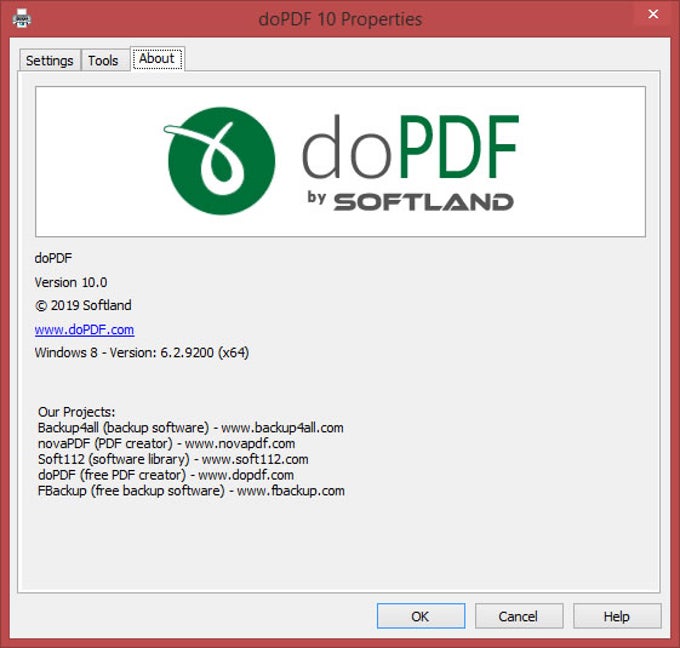This screenshot has width=680, height=648.
Task: Click the "by SOFTLAND" branding text
Action: (x=410, y=202)
